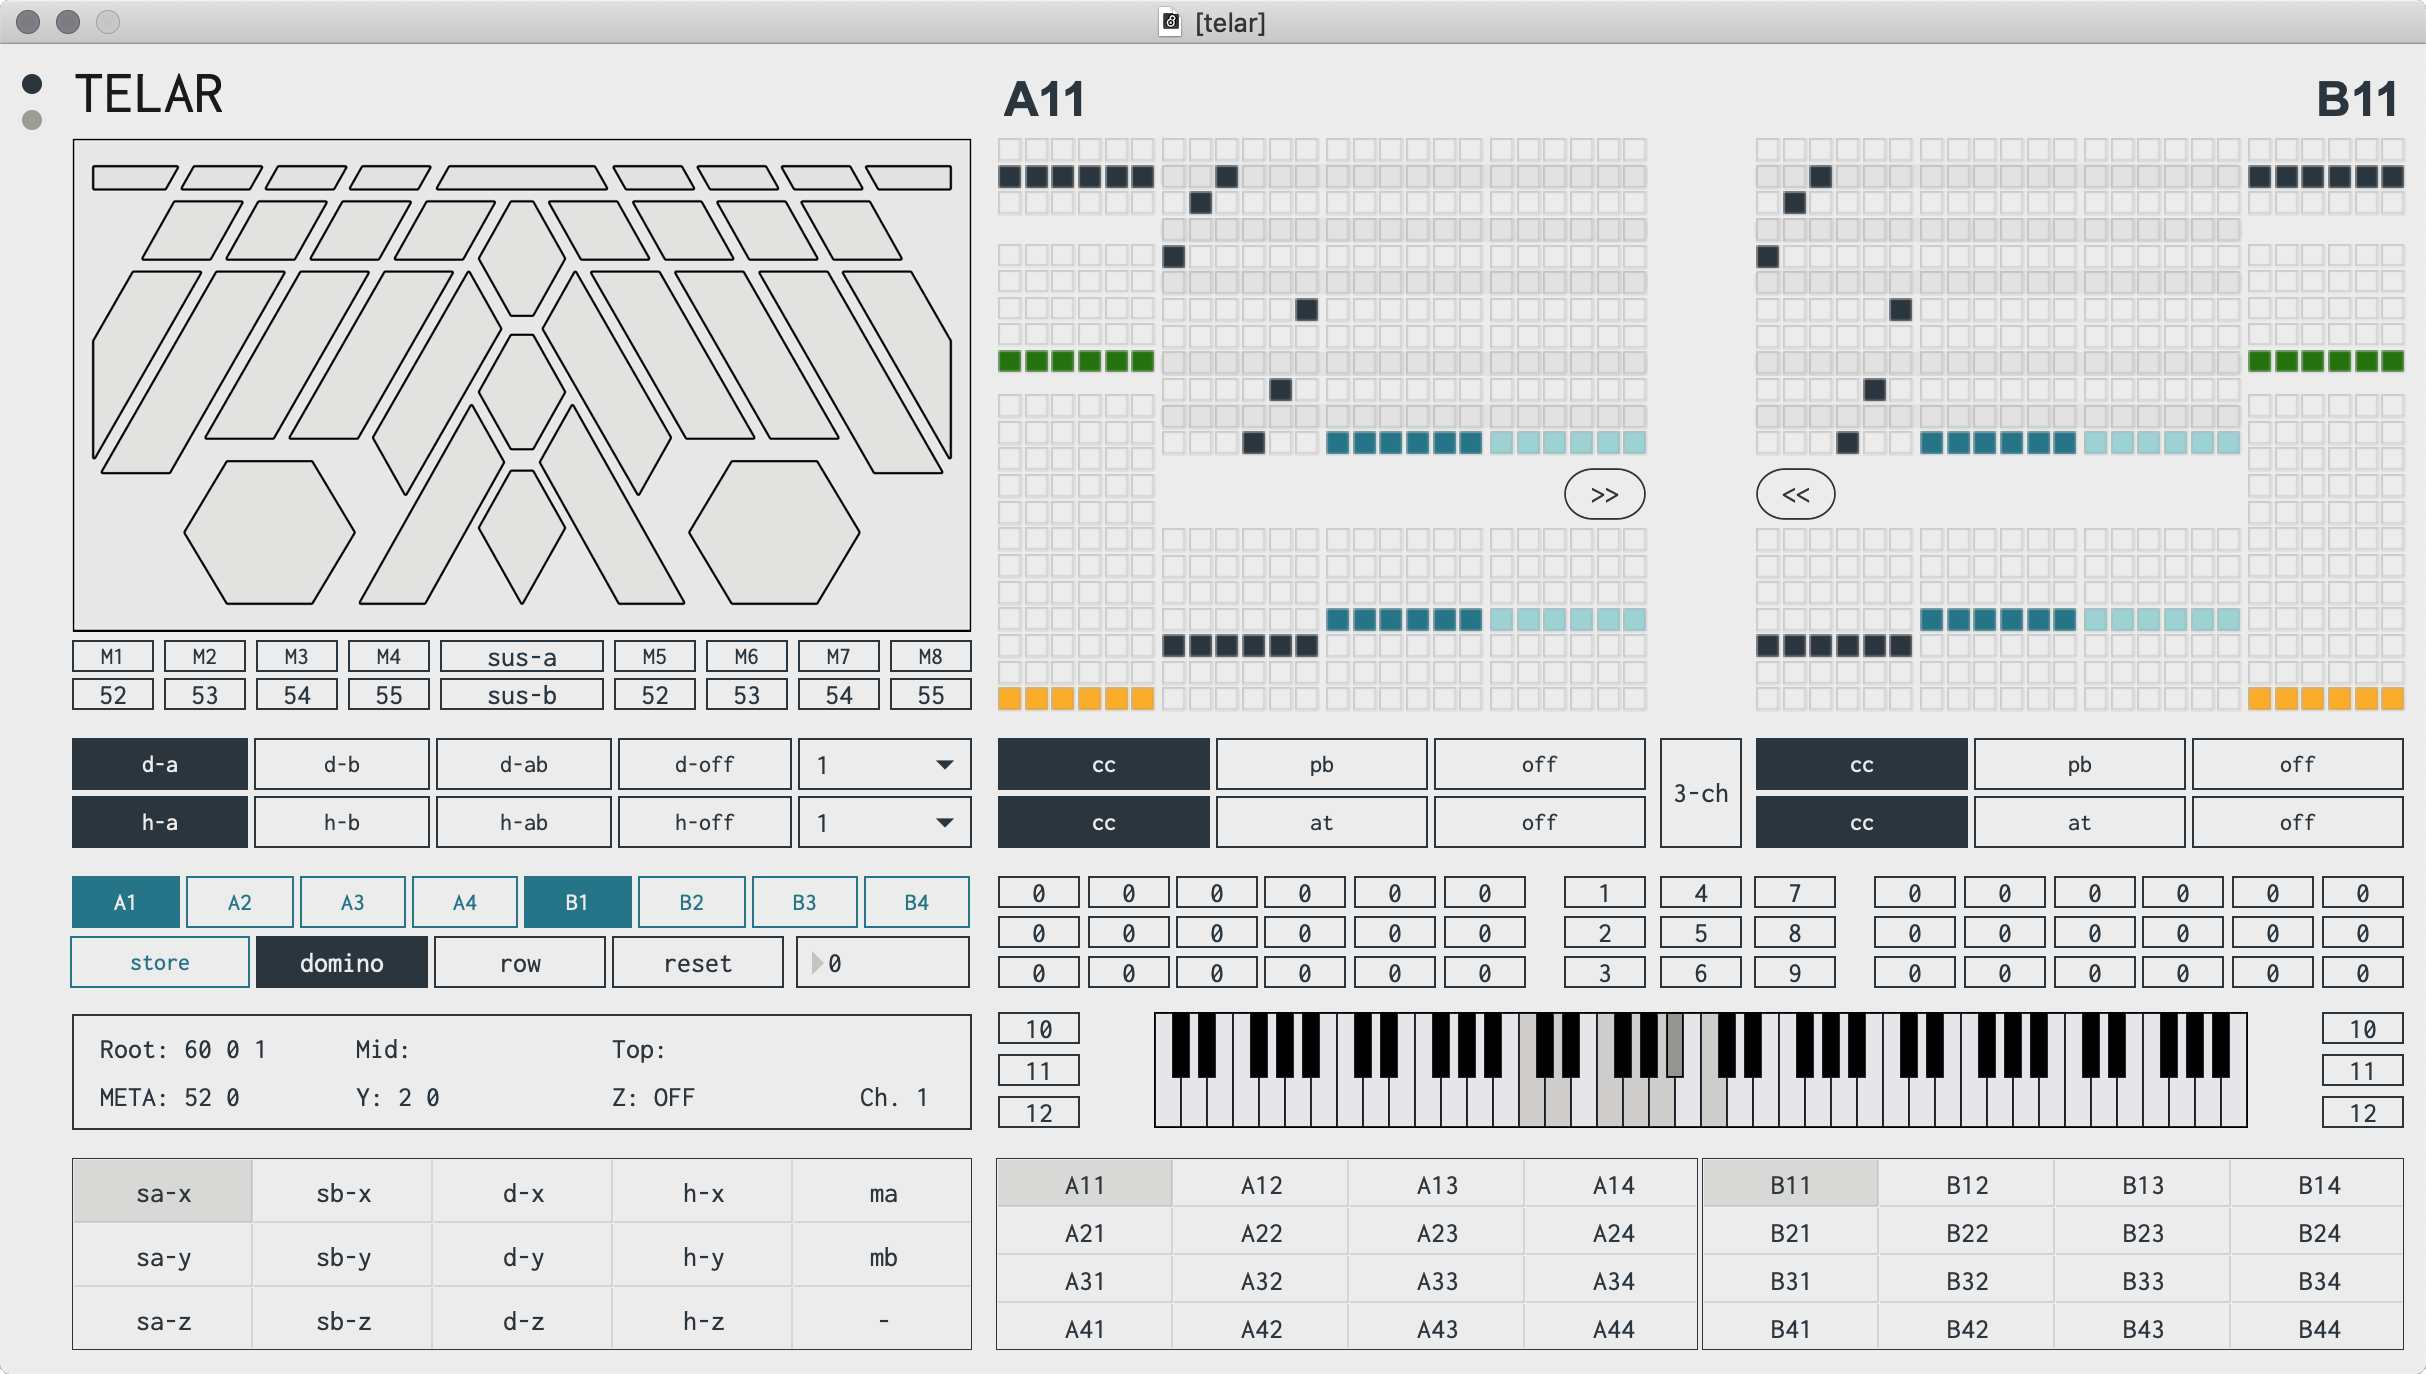Switch to the A2 preset tab
The width and height of the screenshot is (2426, 1374).
pos(240,903)
